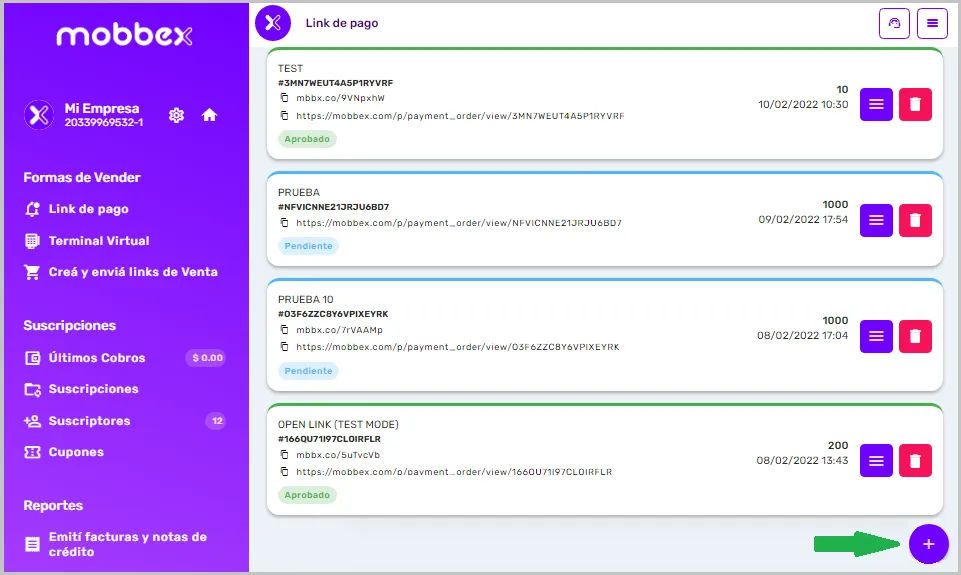Click the Mobbex X logo beside Link de pago
Viewport: 961px width, 575px height.
(x=273, y=23)
